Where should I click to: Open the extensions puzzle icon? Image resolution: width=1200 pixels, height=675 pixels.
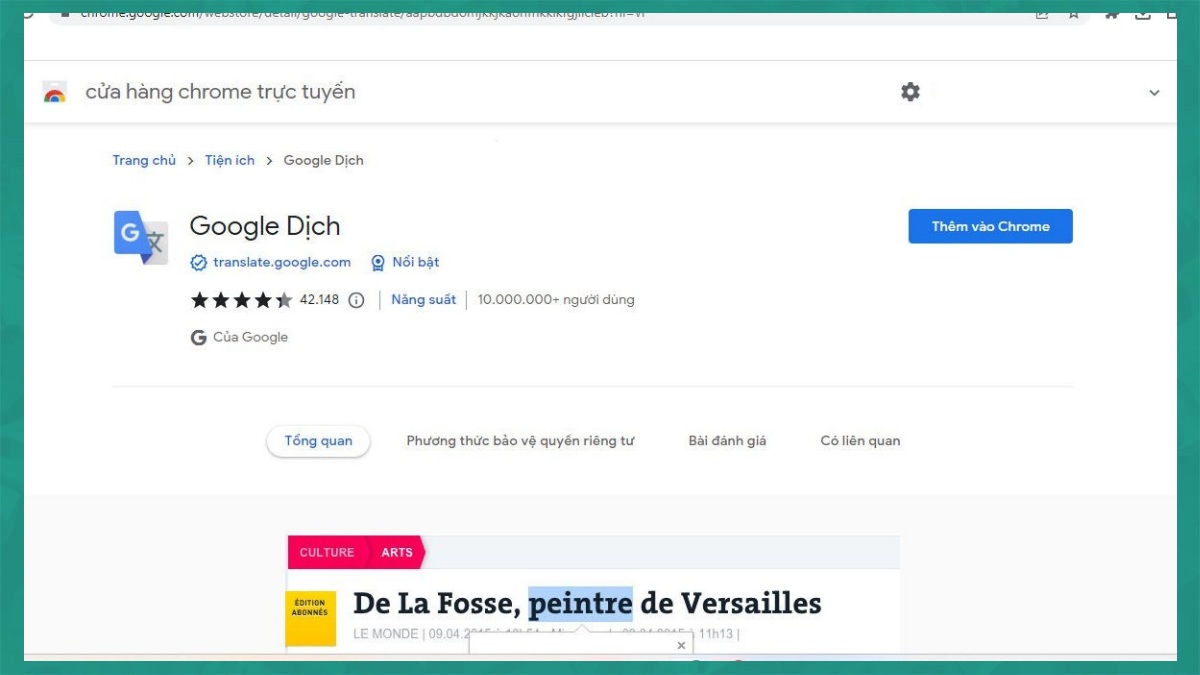(1111, 13)
